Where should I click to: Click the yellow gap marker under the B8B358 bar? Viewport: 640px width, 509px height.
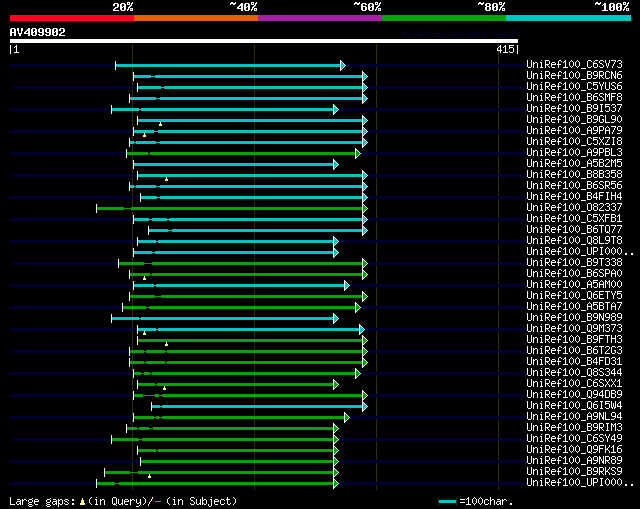point(167,179)
